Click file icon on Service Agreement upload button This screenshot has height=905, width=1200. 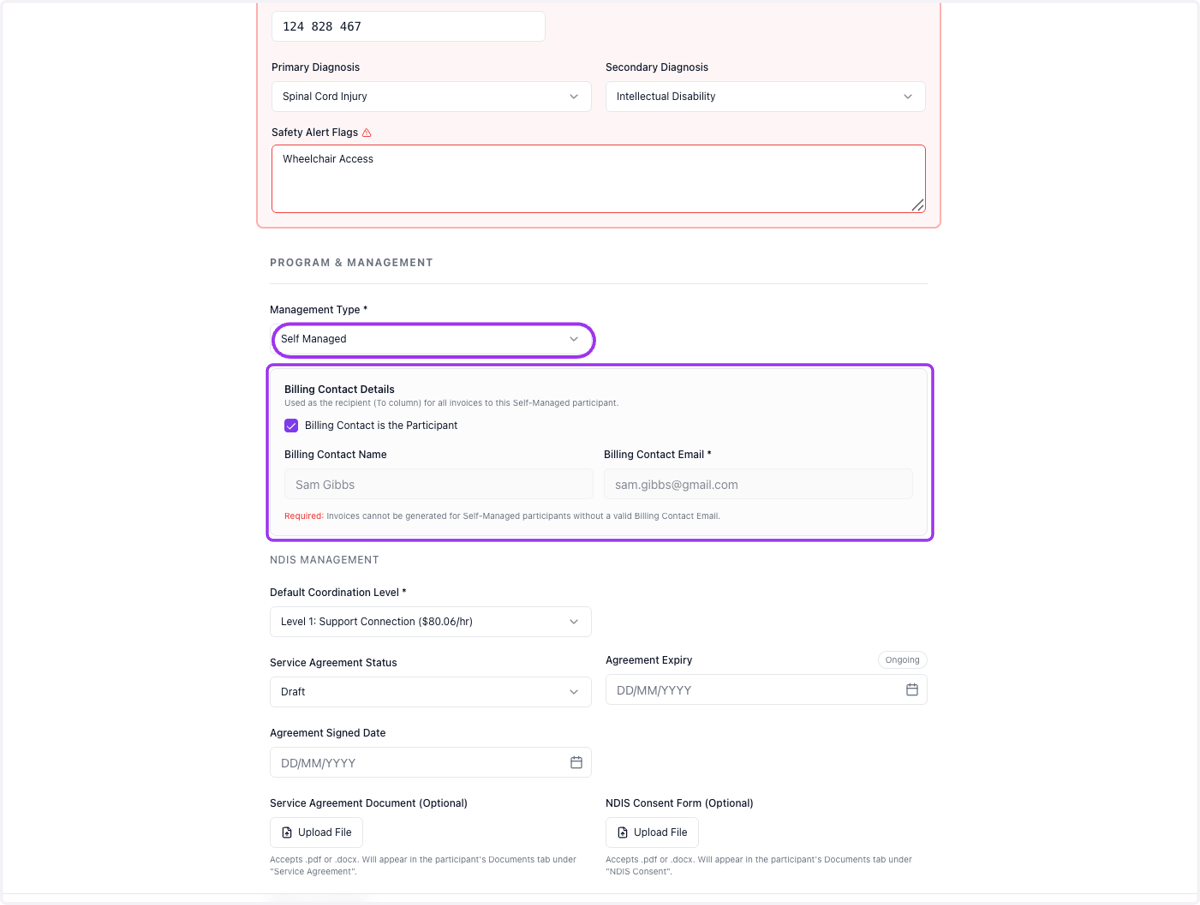[x=287, y=832]
